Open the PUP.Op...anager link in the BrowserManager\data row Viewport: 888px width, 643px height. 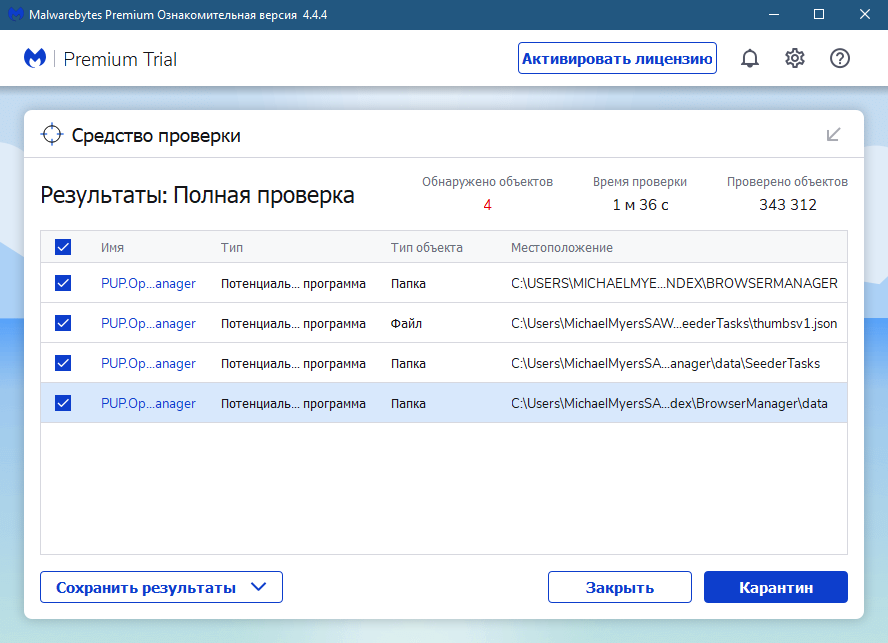tap(148, 403)
